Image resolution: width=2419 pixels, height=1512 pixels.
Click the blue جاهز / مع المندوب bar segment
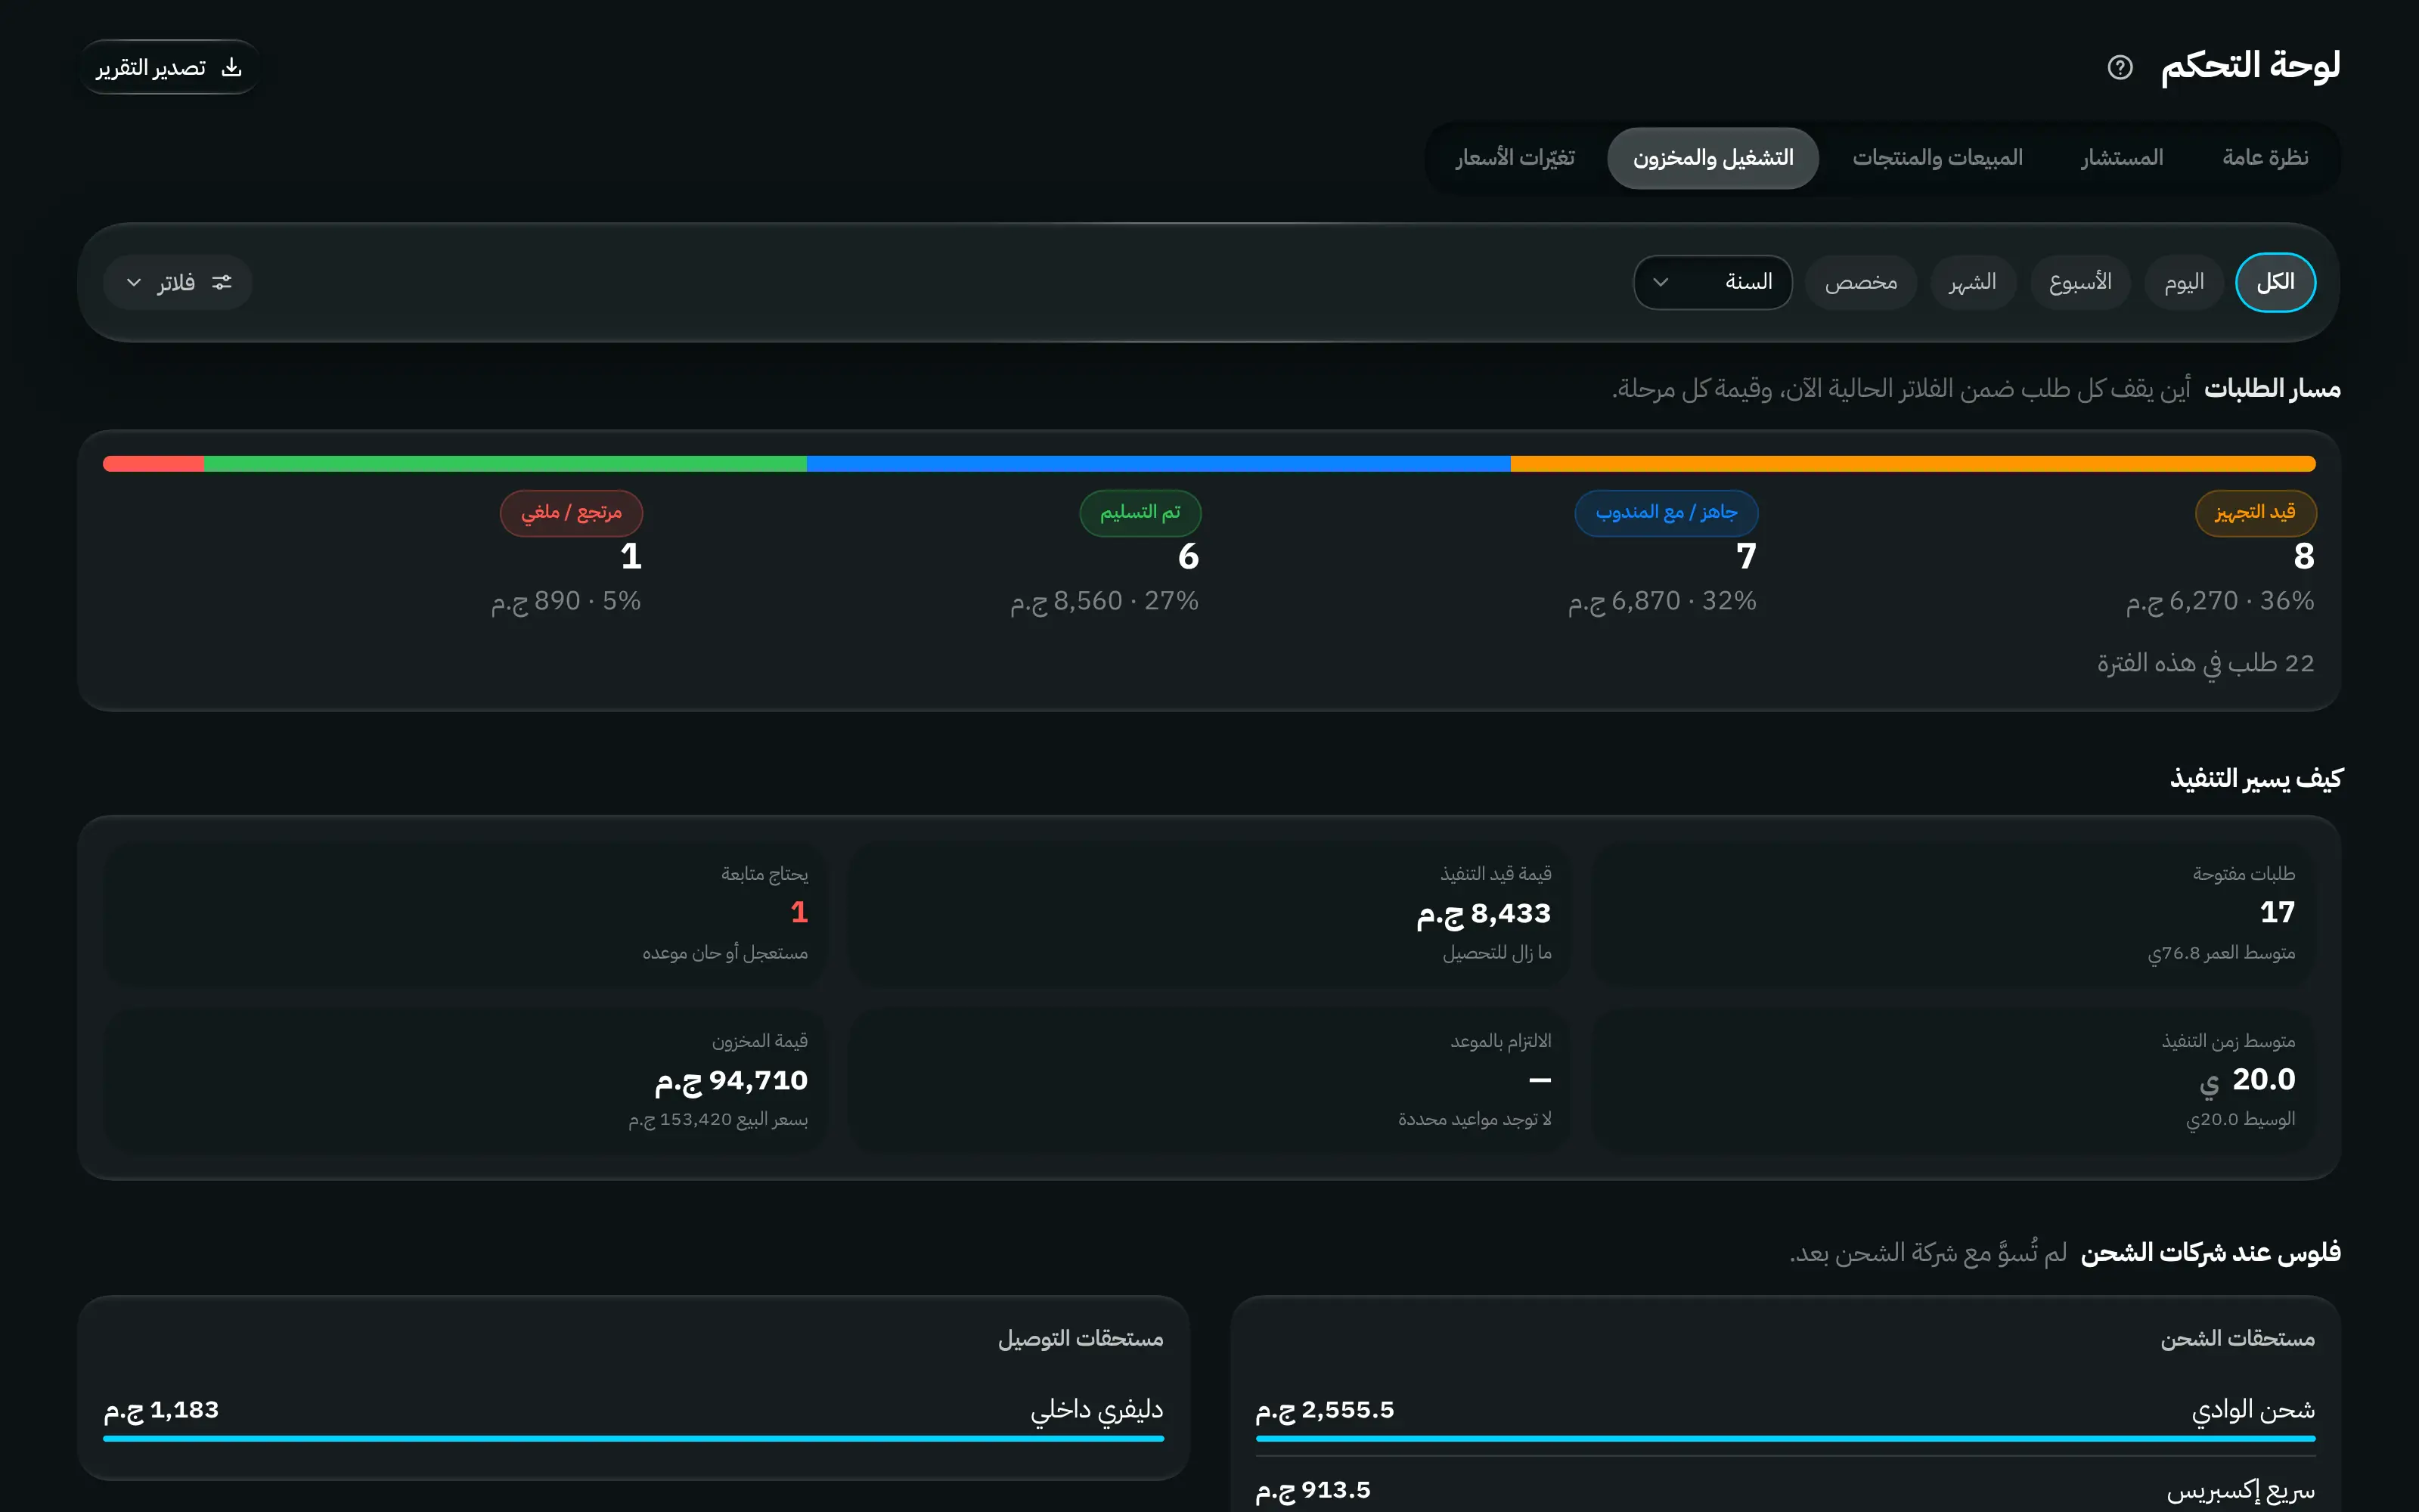point(1158,464)
